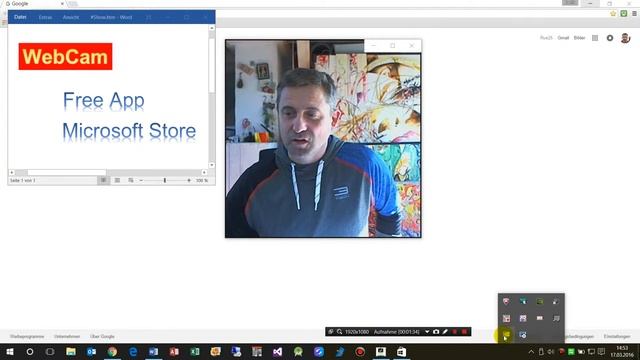Click pink shield icon in tray popup
Image resolution: width=640 pixels, height=360 pixels.
(x=506, y=302)
